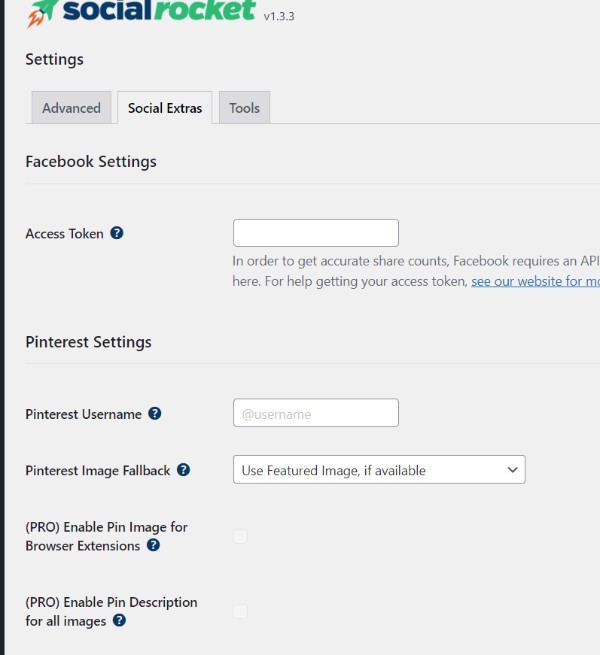
Task: Open help for Pin Image Browser Extensions
Action: 153,545
